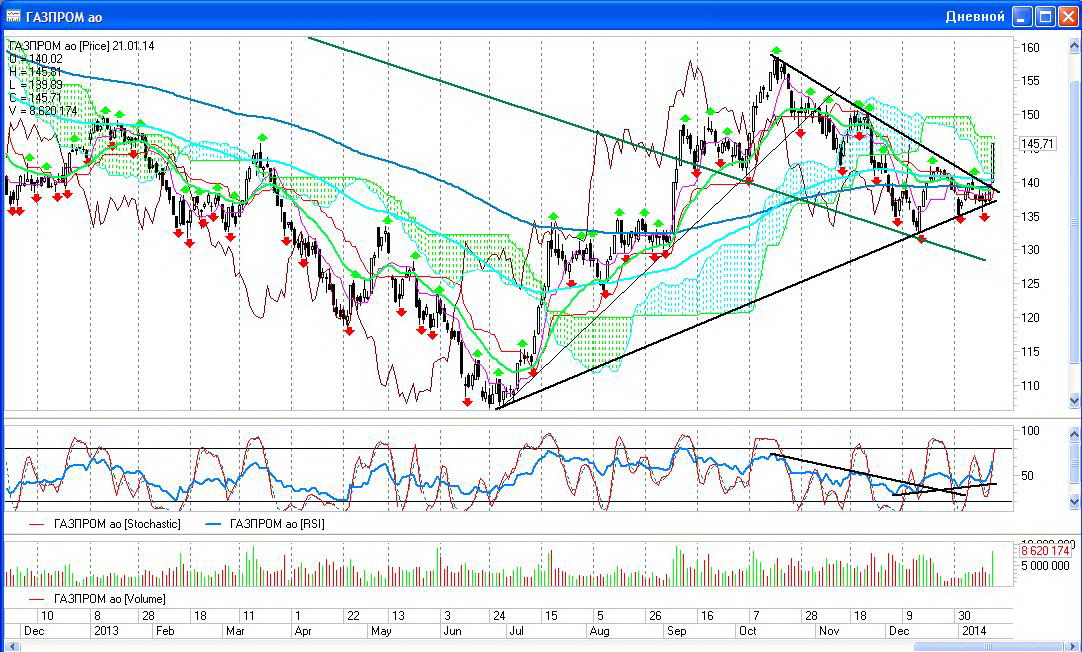Viewport: 1082px width, 652px height.
Task: Click the scroll-down arrow of the price chart
Action: [x=1074, y=400]
